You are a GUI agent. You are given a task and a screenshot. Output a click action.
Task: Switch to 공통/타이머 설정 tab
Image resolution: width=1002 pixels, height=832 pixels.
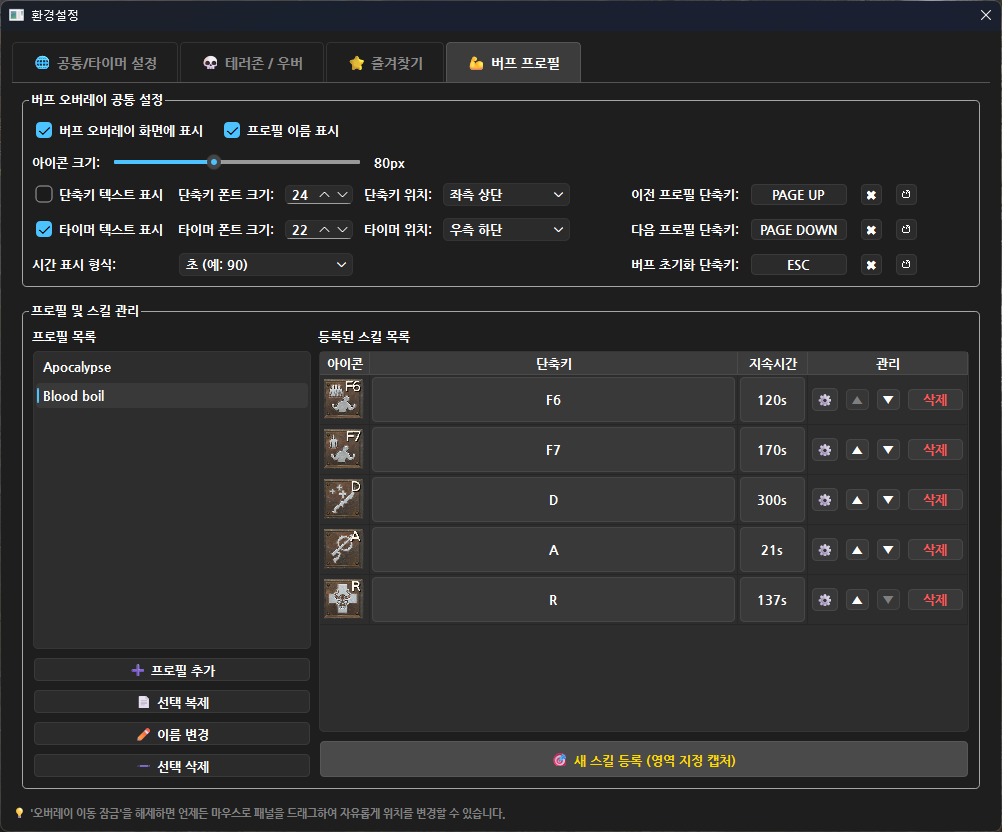point(95,63)
